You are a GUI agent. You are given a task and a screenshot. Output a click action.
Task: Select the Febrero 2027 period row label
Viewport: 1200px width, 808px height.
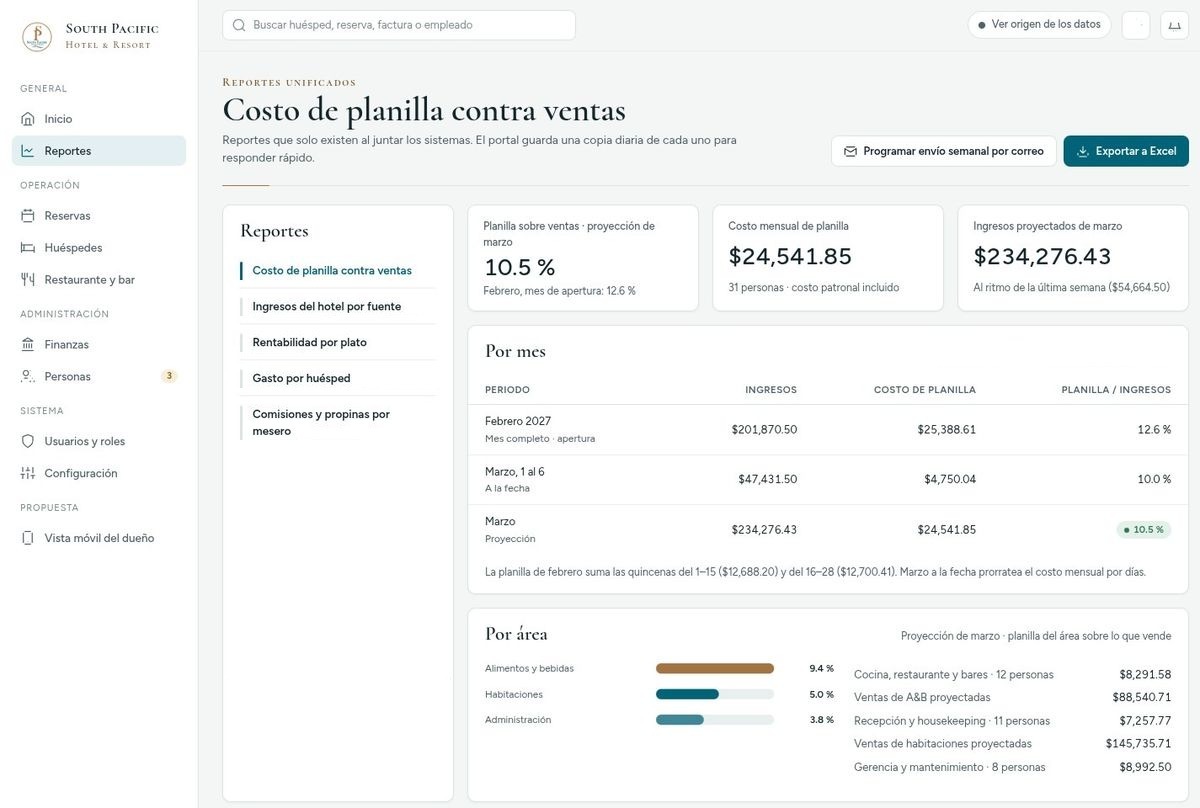pyautogui.click(x=518, y=421)
